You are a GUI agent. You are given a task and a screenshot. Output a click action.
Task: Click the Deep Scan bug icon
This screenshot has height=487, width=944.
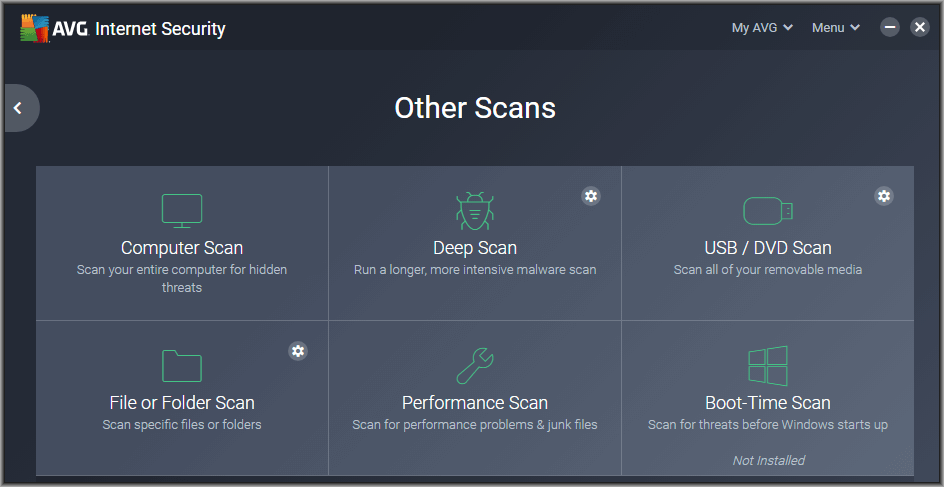475,211
